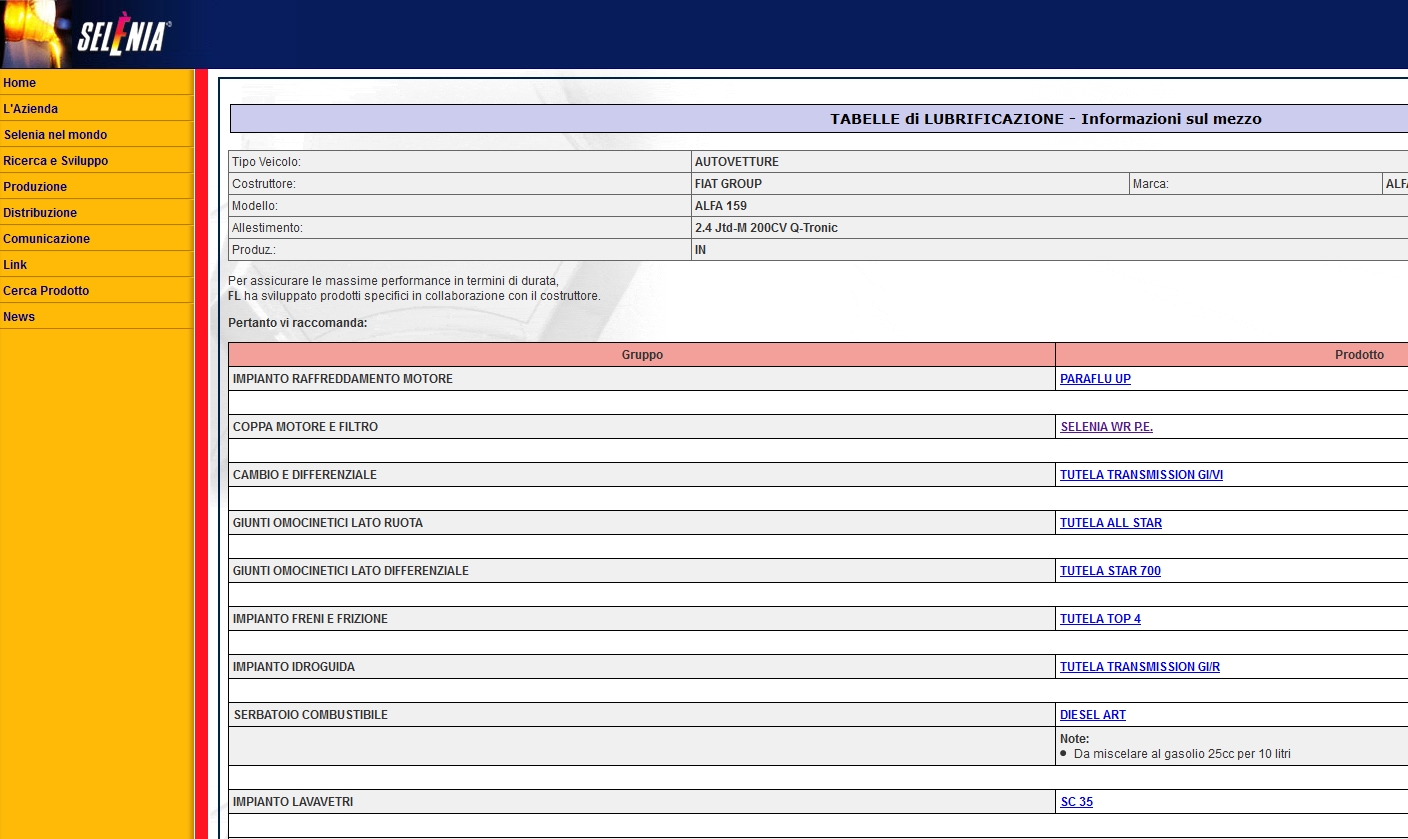Screen dimensions: 1408x839
Task: Open the Distribuzione menu item
Action: tap(40, 213)
